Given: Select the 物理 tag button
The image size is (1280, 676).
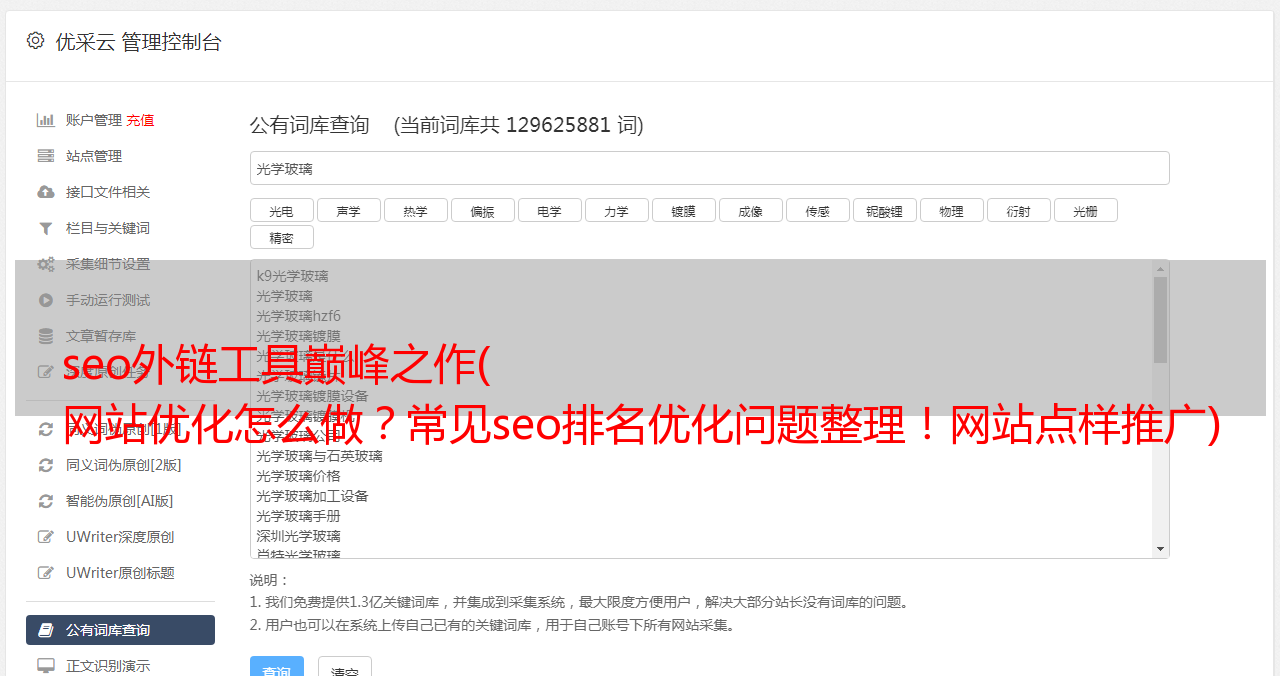Looking at the screenshot, I should [951, 210].
